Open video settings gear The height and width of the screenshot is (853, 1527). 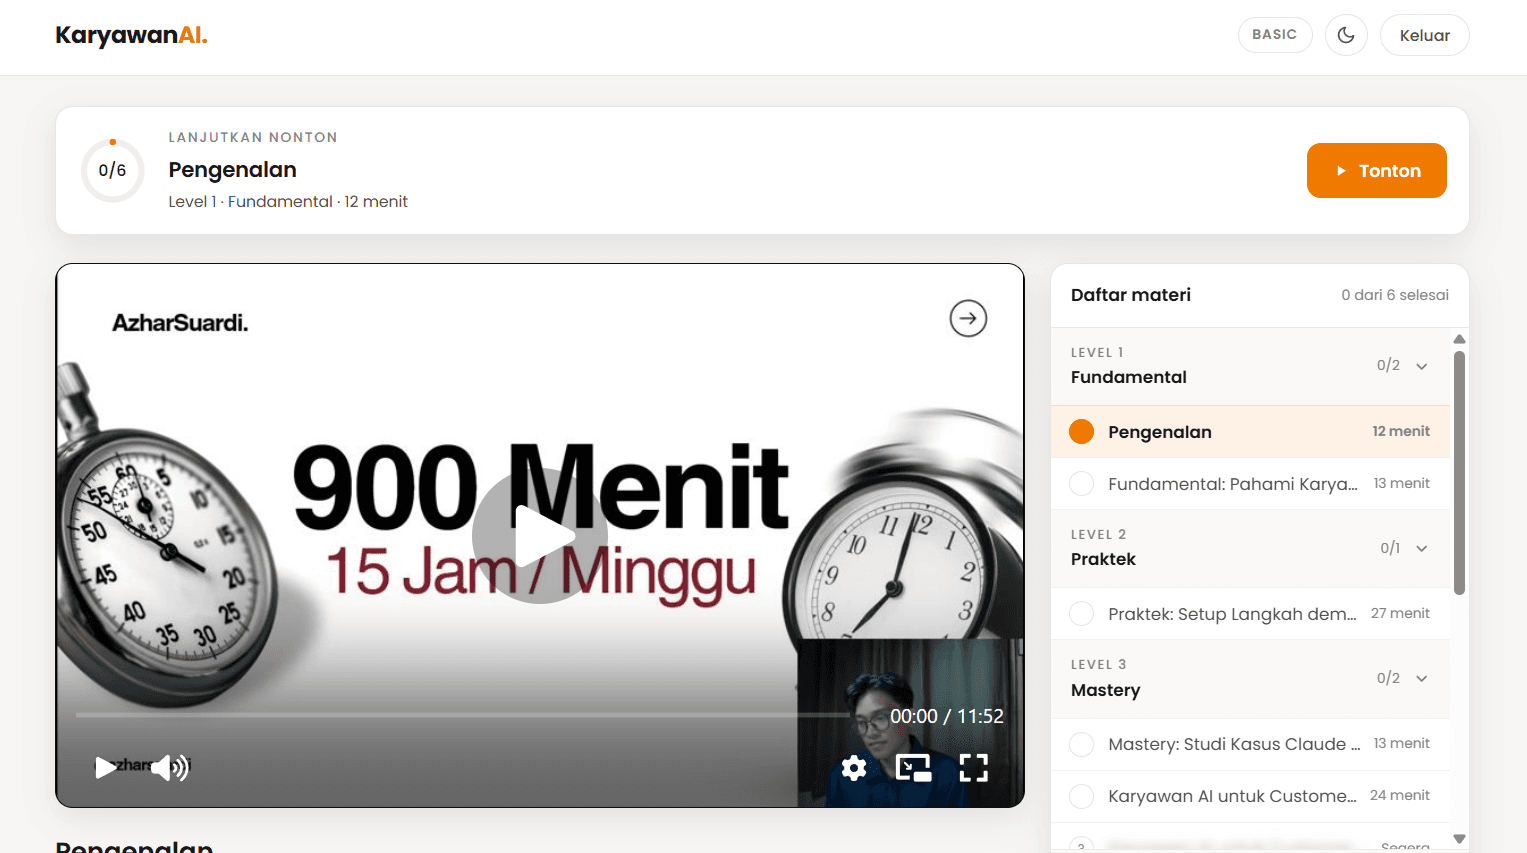pyautogui.click(x=854, y=768)
